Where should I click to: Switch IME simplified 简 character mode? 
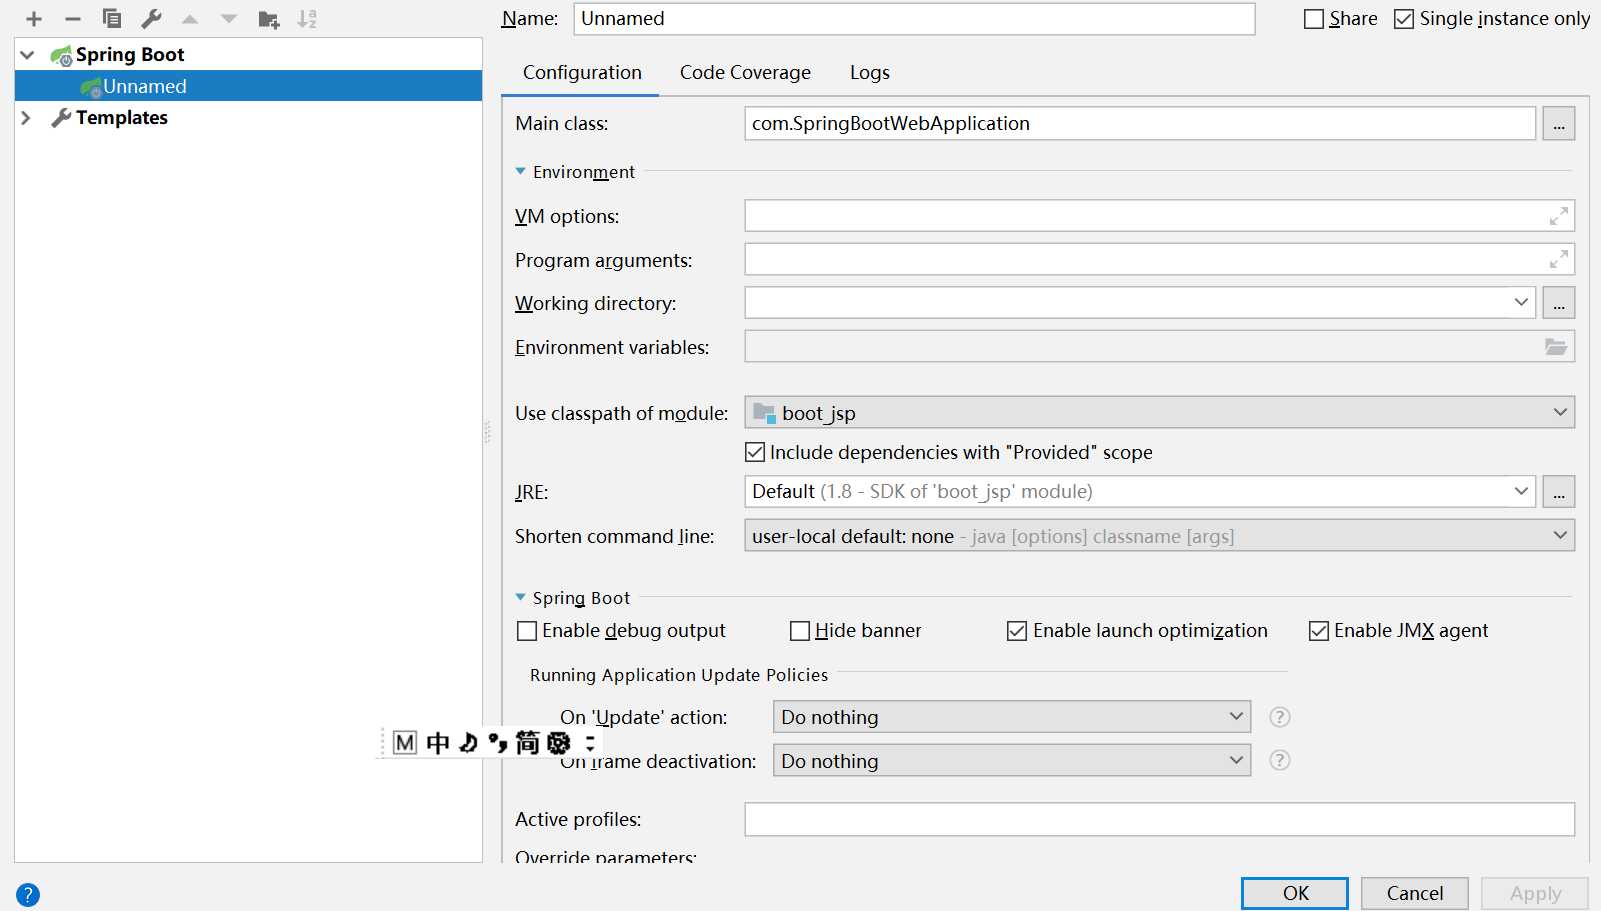[x=527, y=743]
